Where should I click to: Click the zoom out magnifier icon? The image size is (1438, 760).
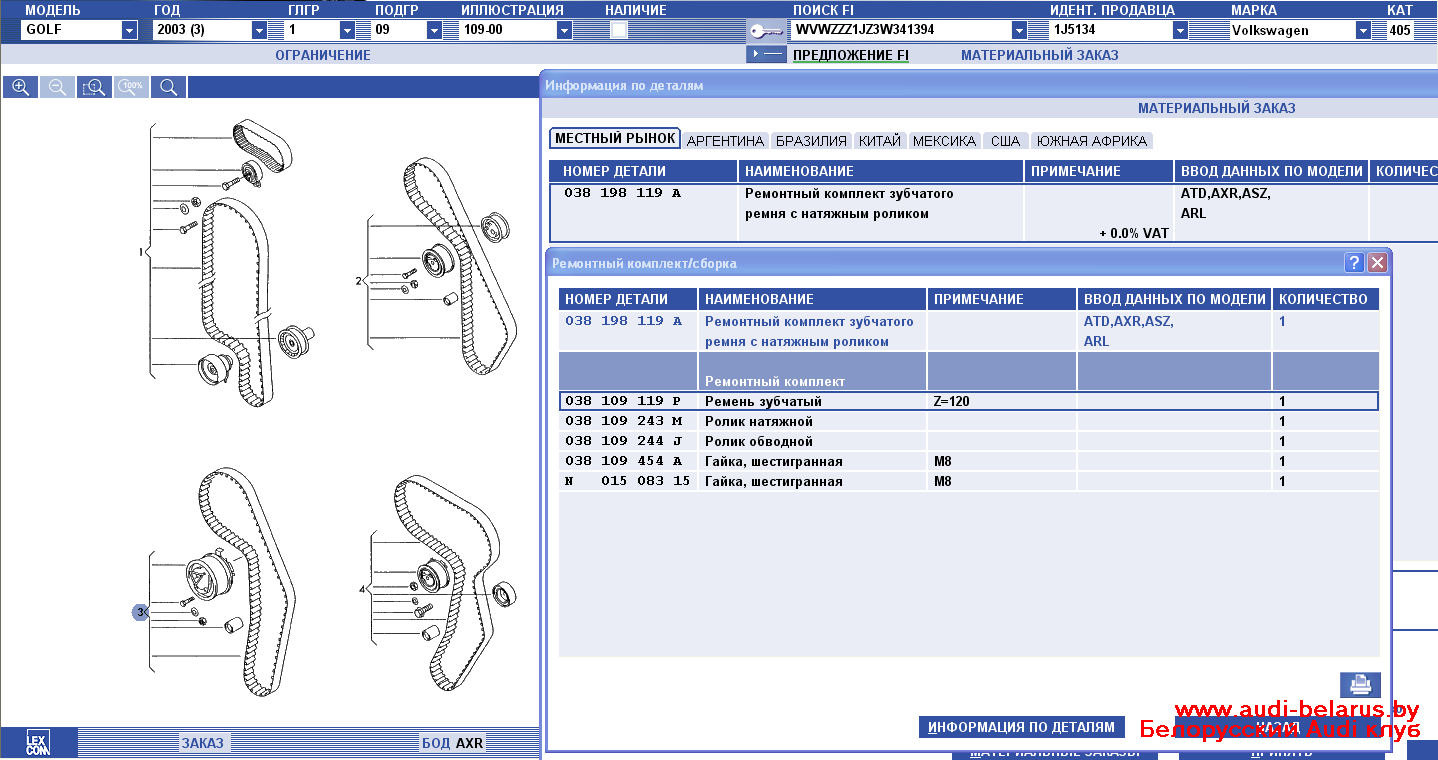57,87
